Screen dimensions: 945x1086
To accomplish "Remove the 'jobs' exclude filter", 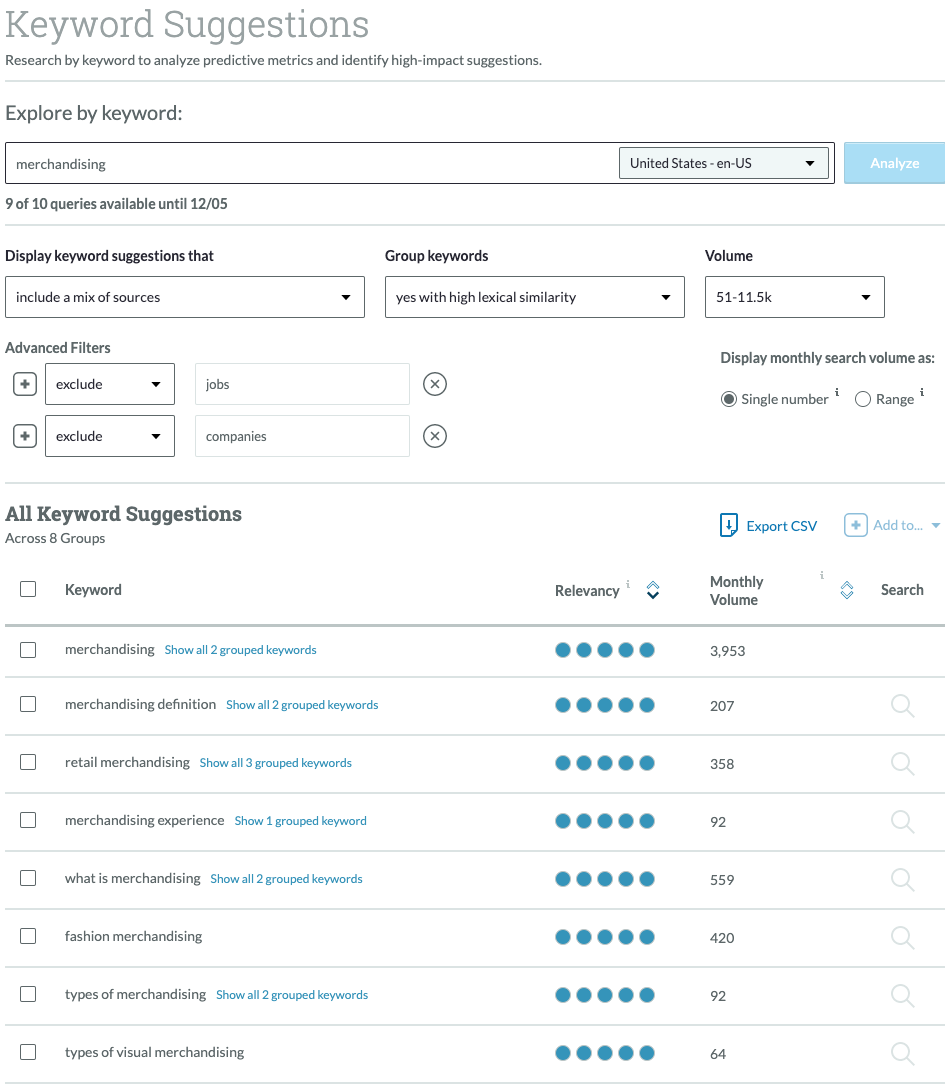I will 434,384.
